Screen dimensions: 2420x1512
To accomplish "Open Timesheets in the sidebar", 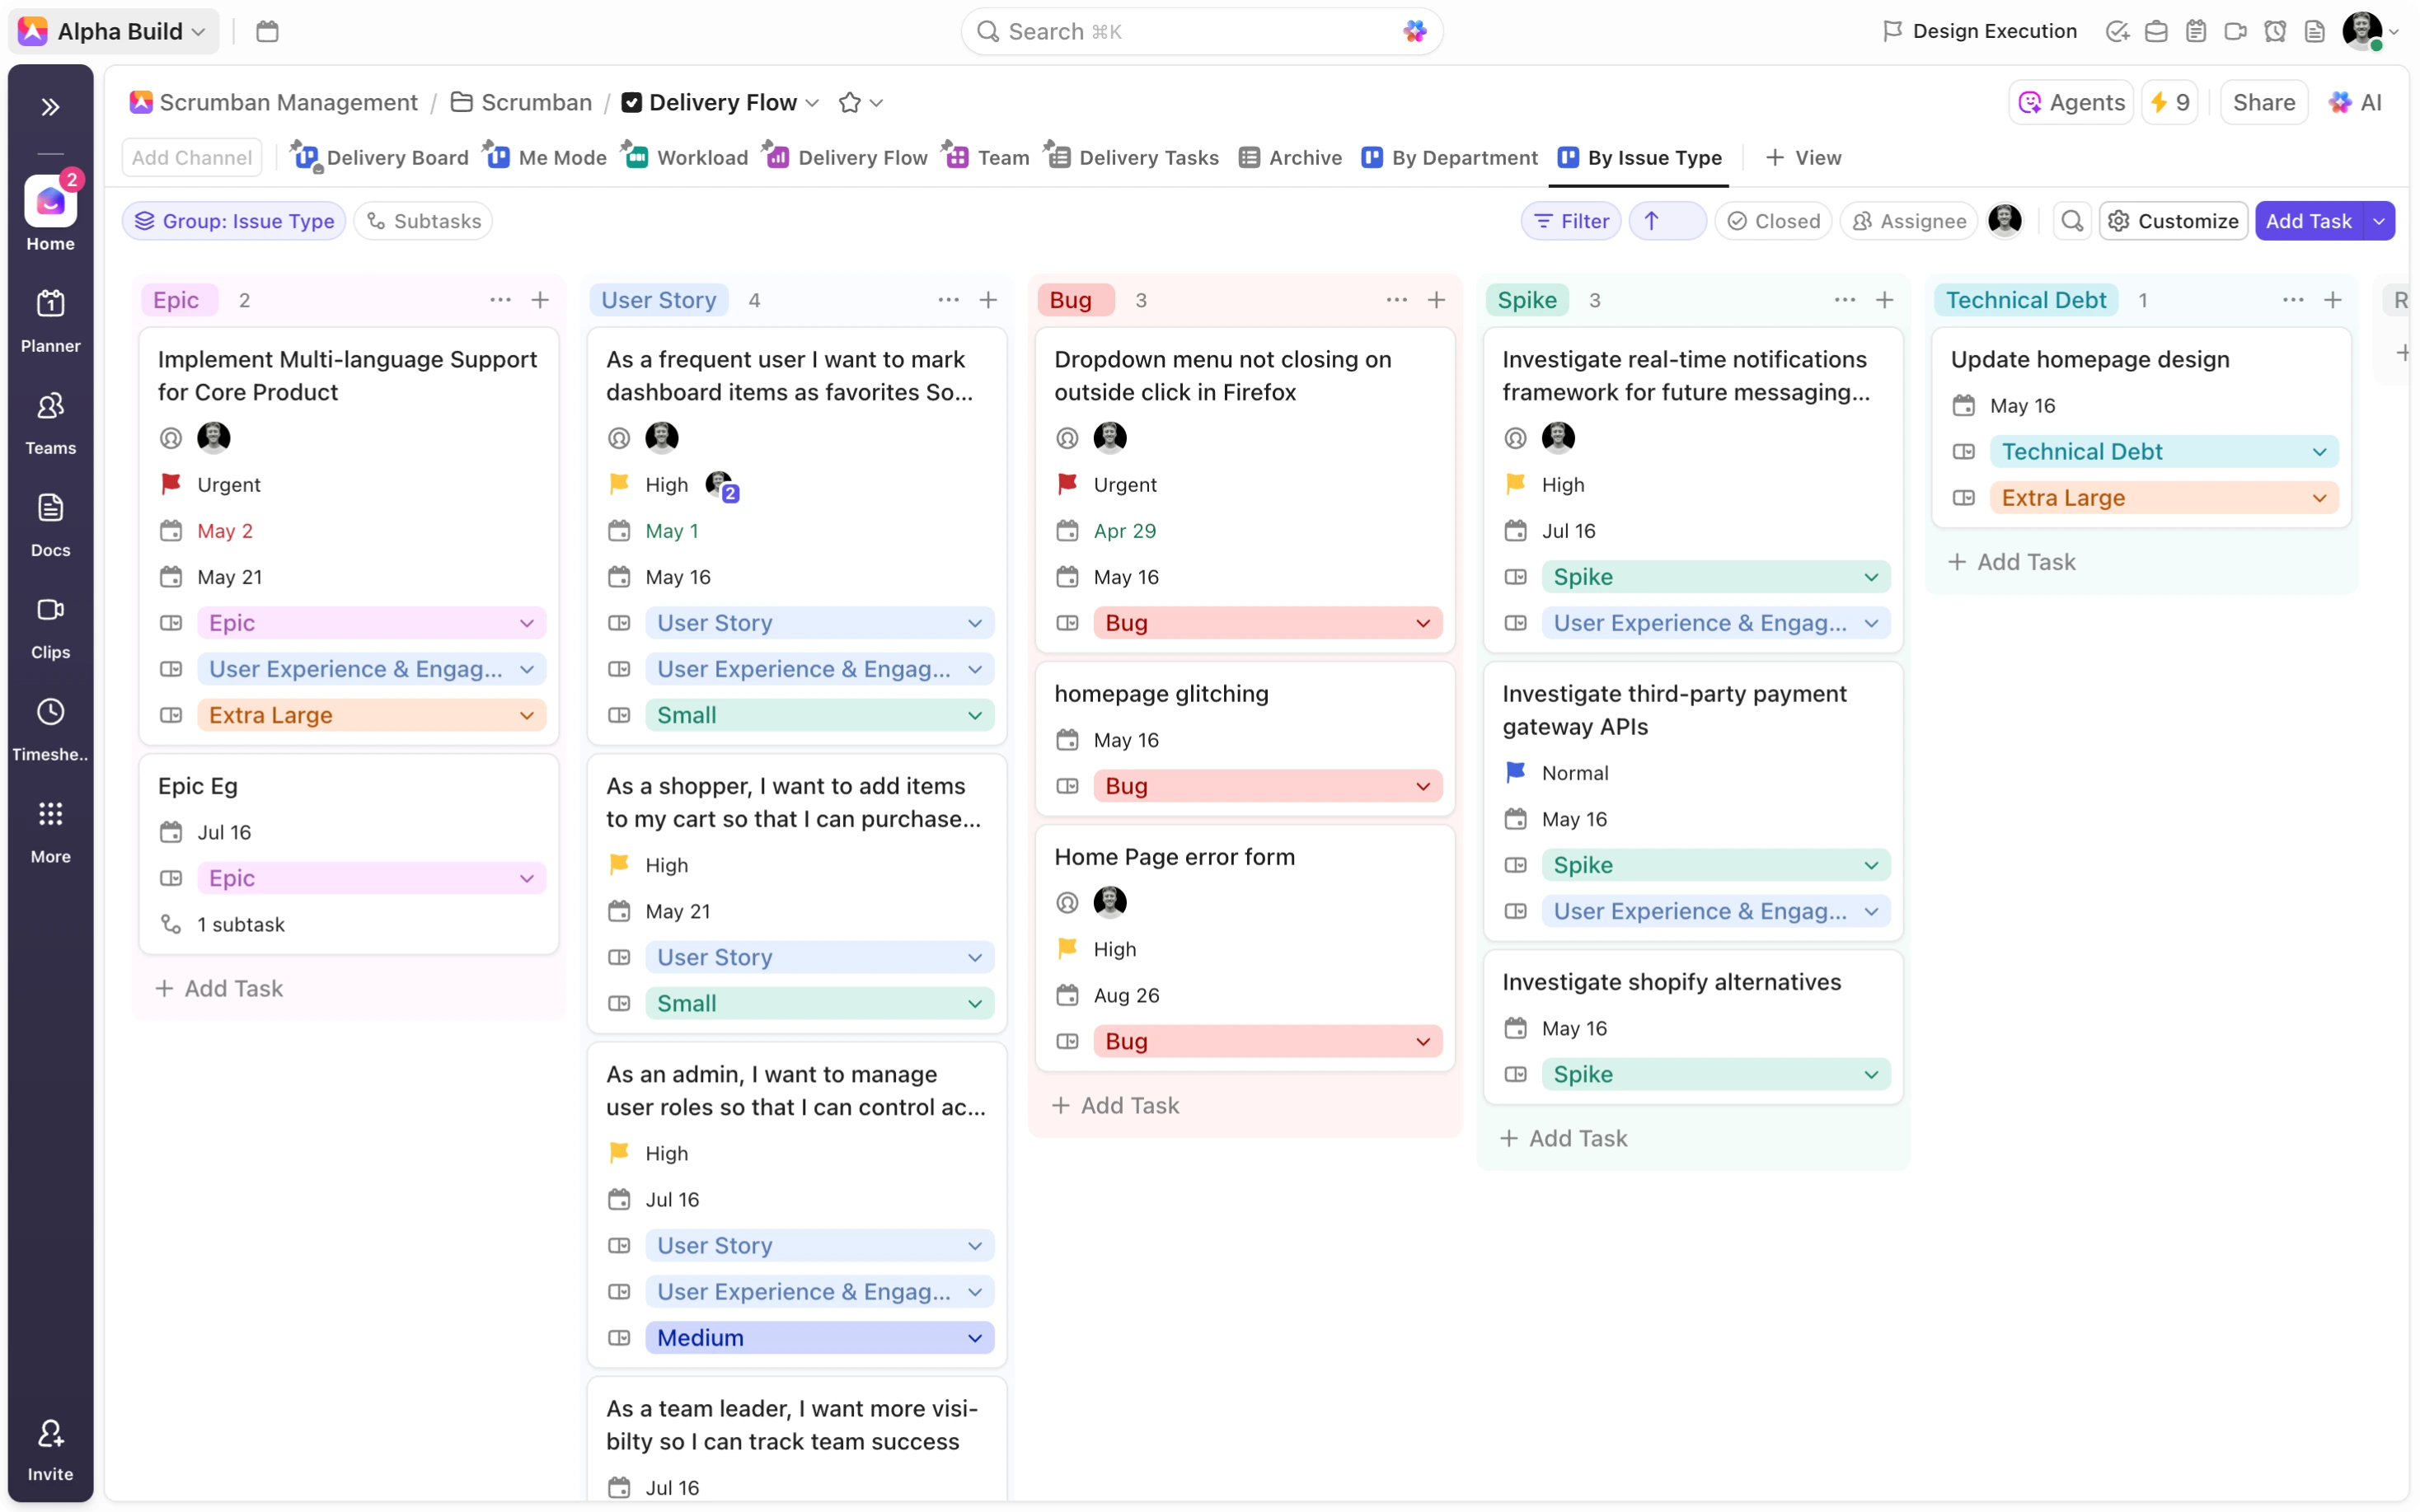I will coord(50,729).
